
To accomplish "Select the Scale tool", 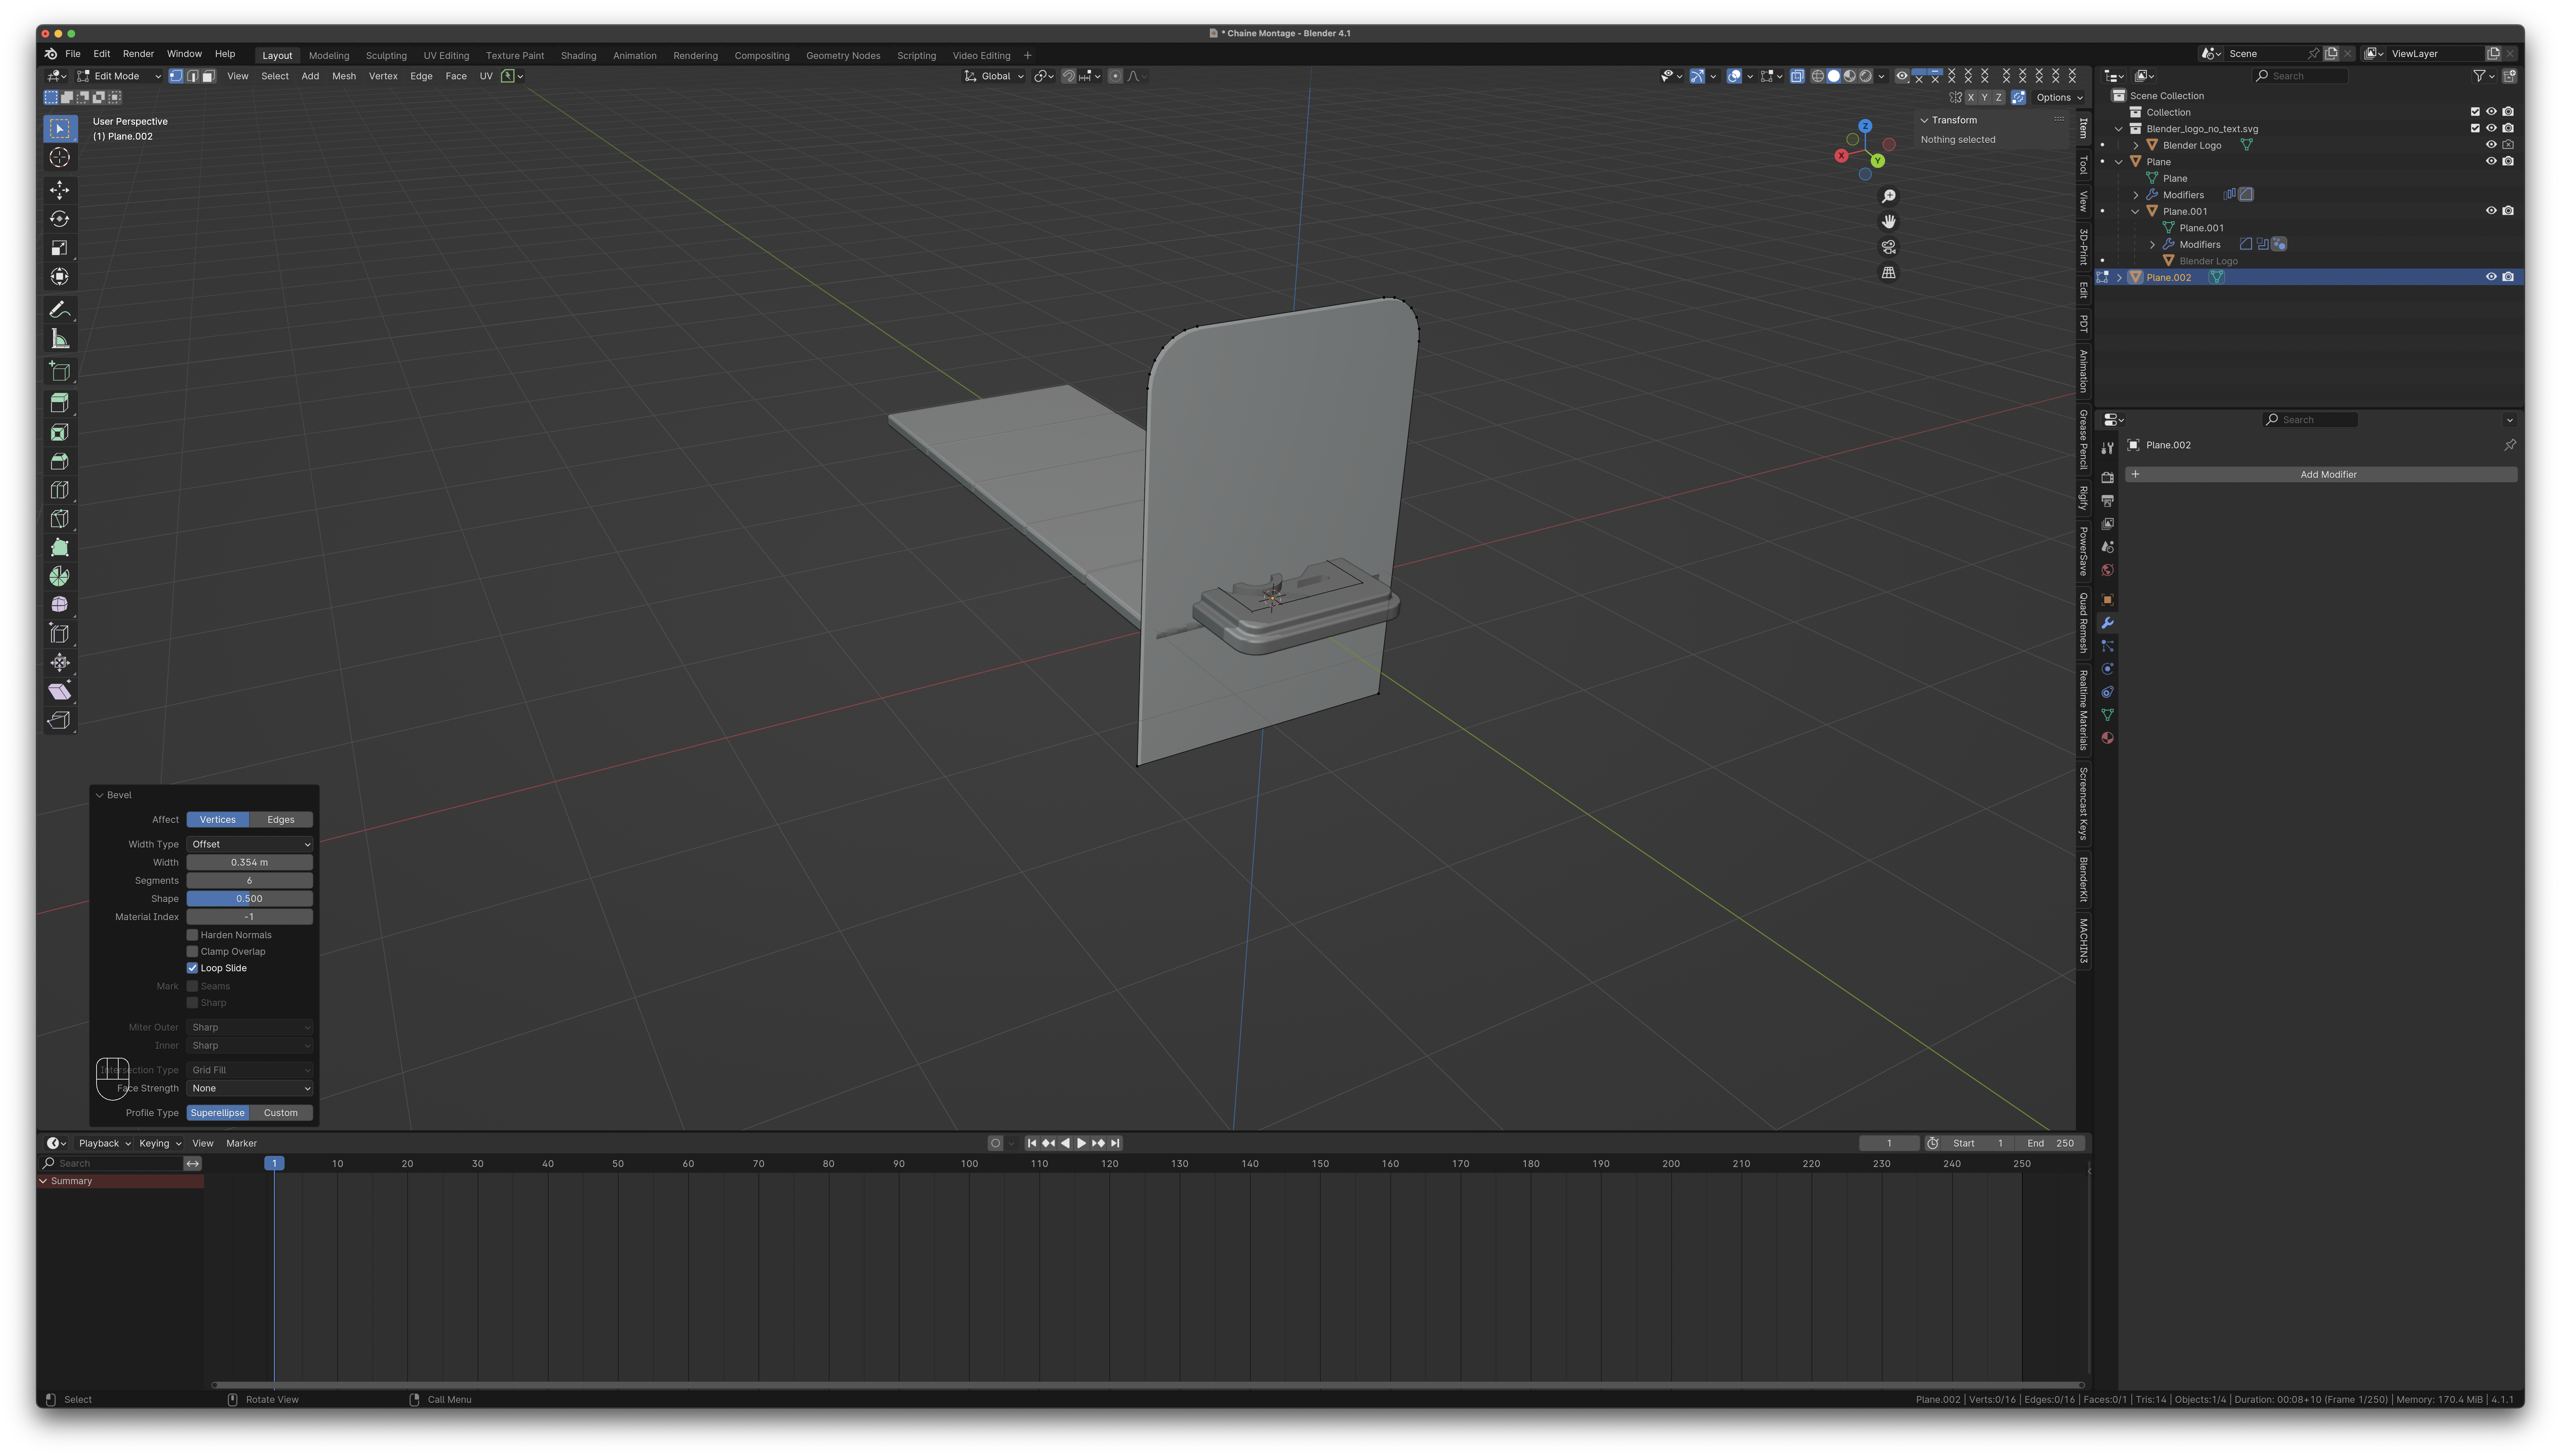I will coord(60,248).
